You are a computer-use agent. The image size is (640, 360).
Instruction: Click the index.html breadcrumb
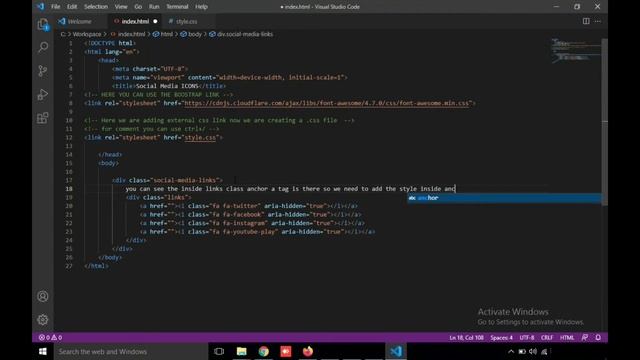coord(131,34)
